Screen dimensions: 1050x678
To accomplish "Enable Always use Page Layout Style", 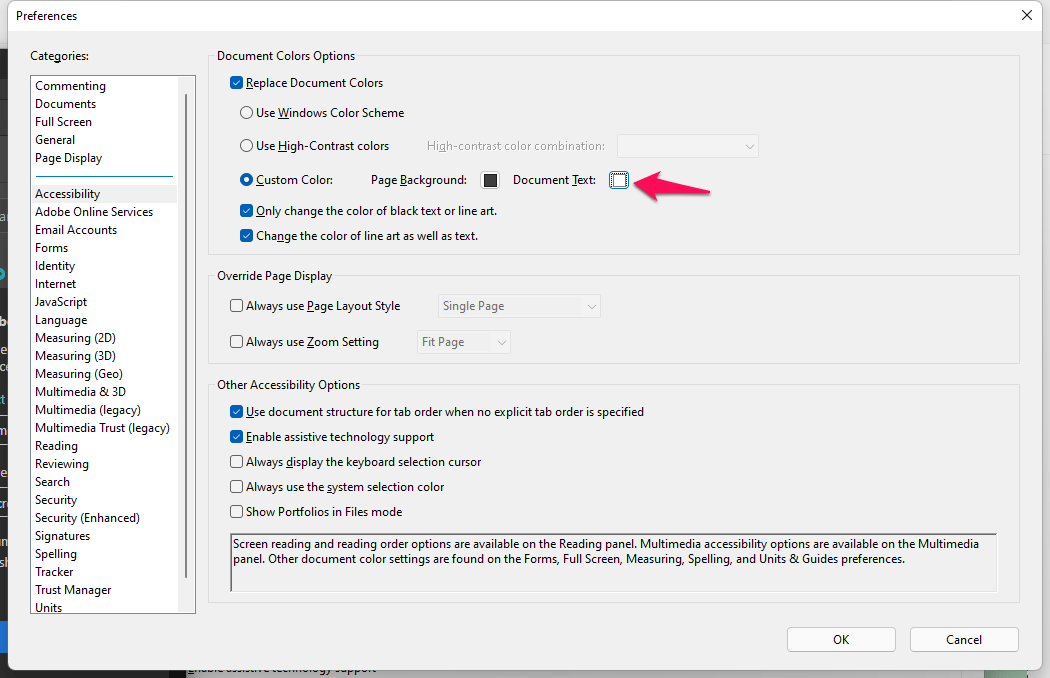I will coord(237,306).
